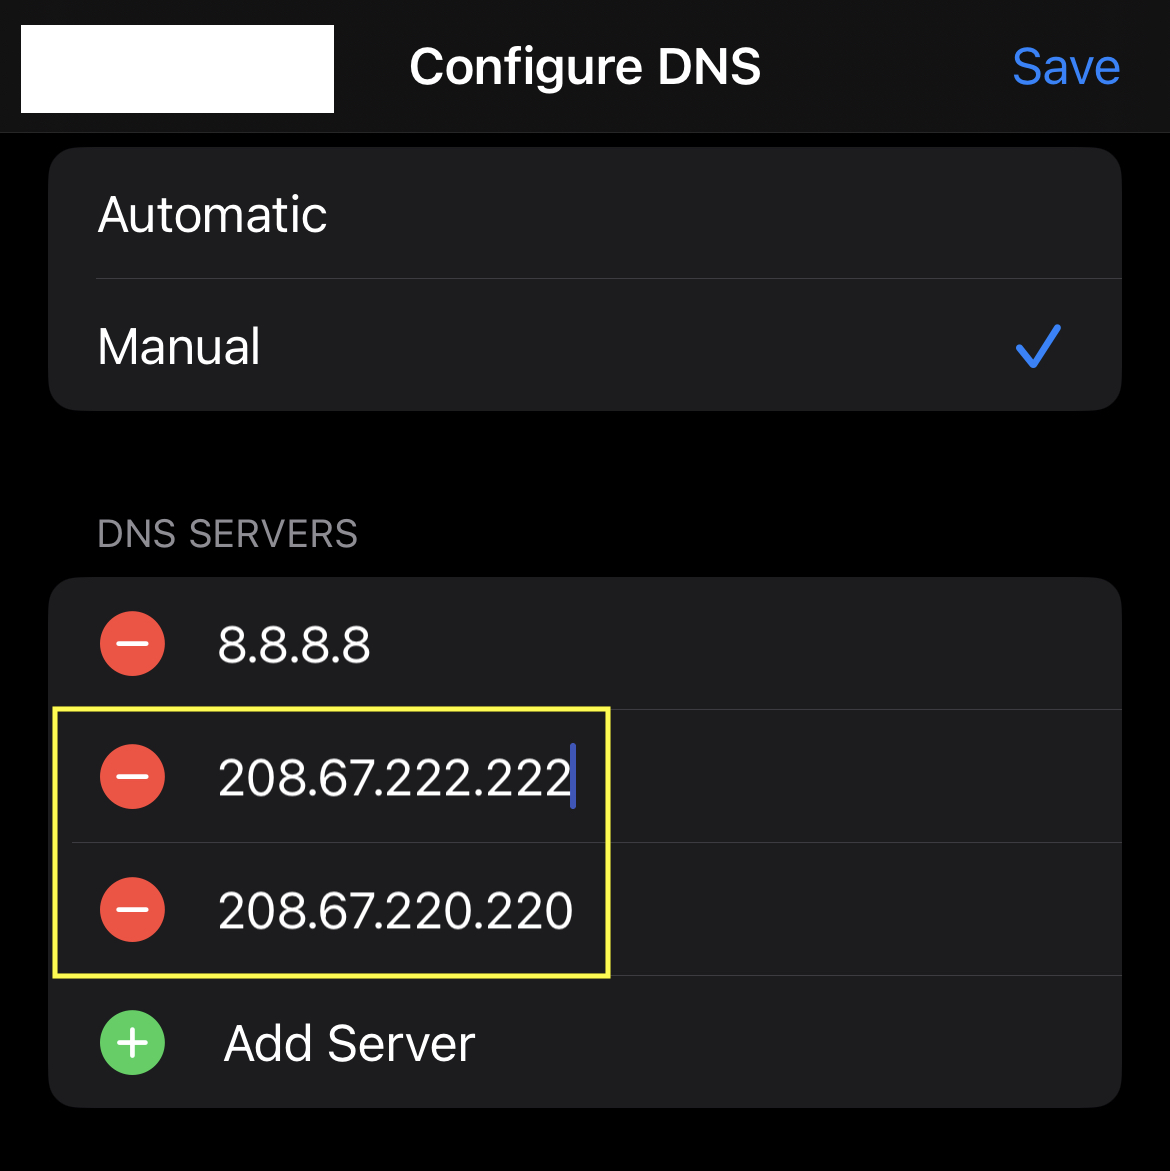Viewport: 1170px width, 1171px height.
Task: Tap the white redacted back area
Action: (177, 69)
